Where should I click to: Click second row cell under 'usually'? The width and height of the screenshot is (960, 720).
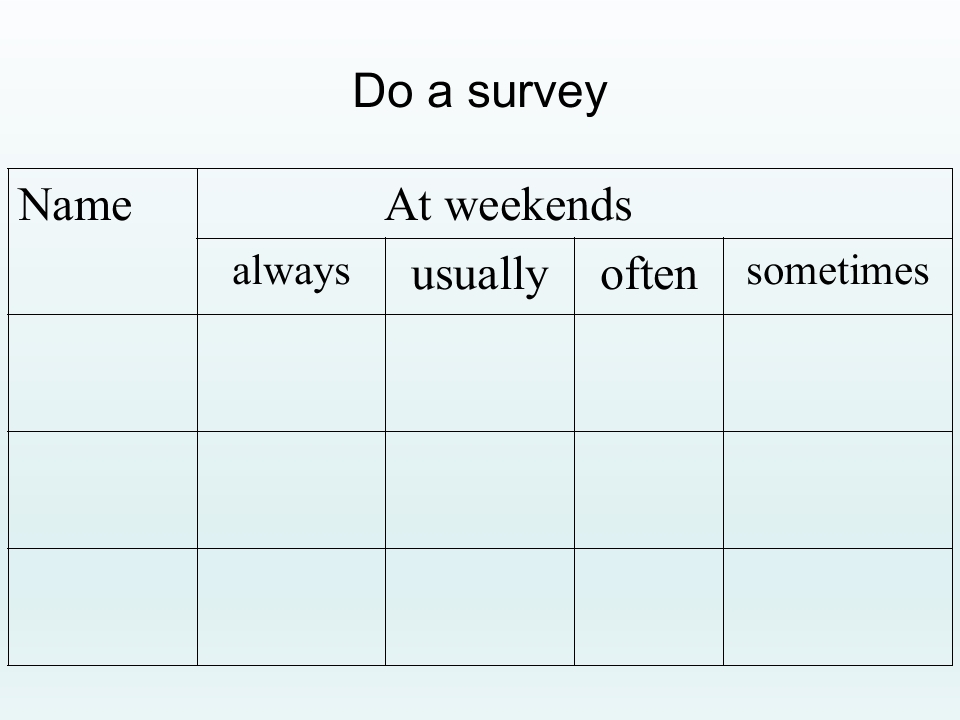coord(480,490)
